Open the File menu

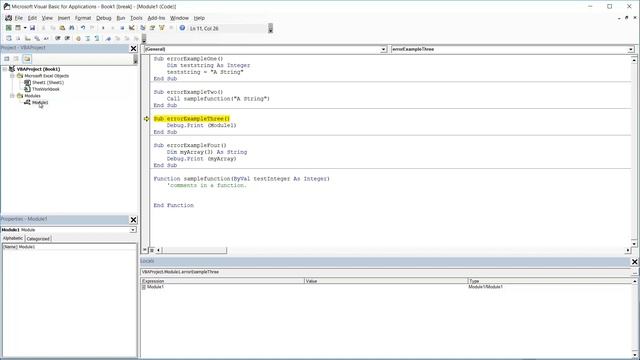[x=19, y=18]
